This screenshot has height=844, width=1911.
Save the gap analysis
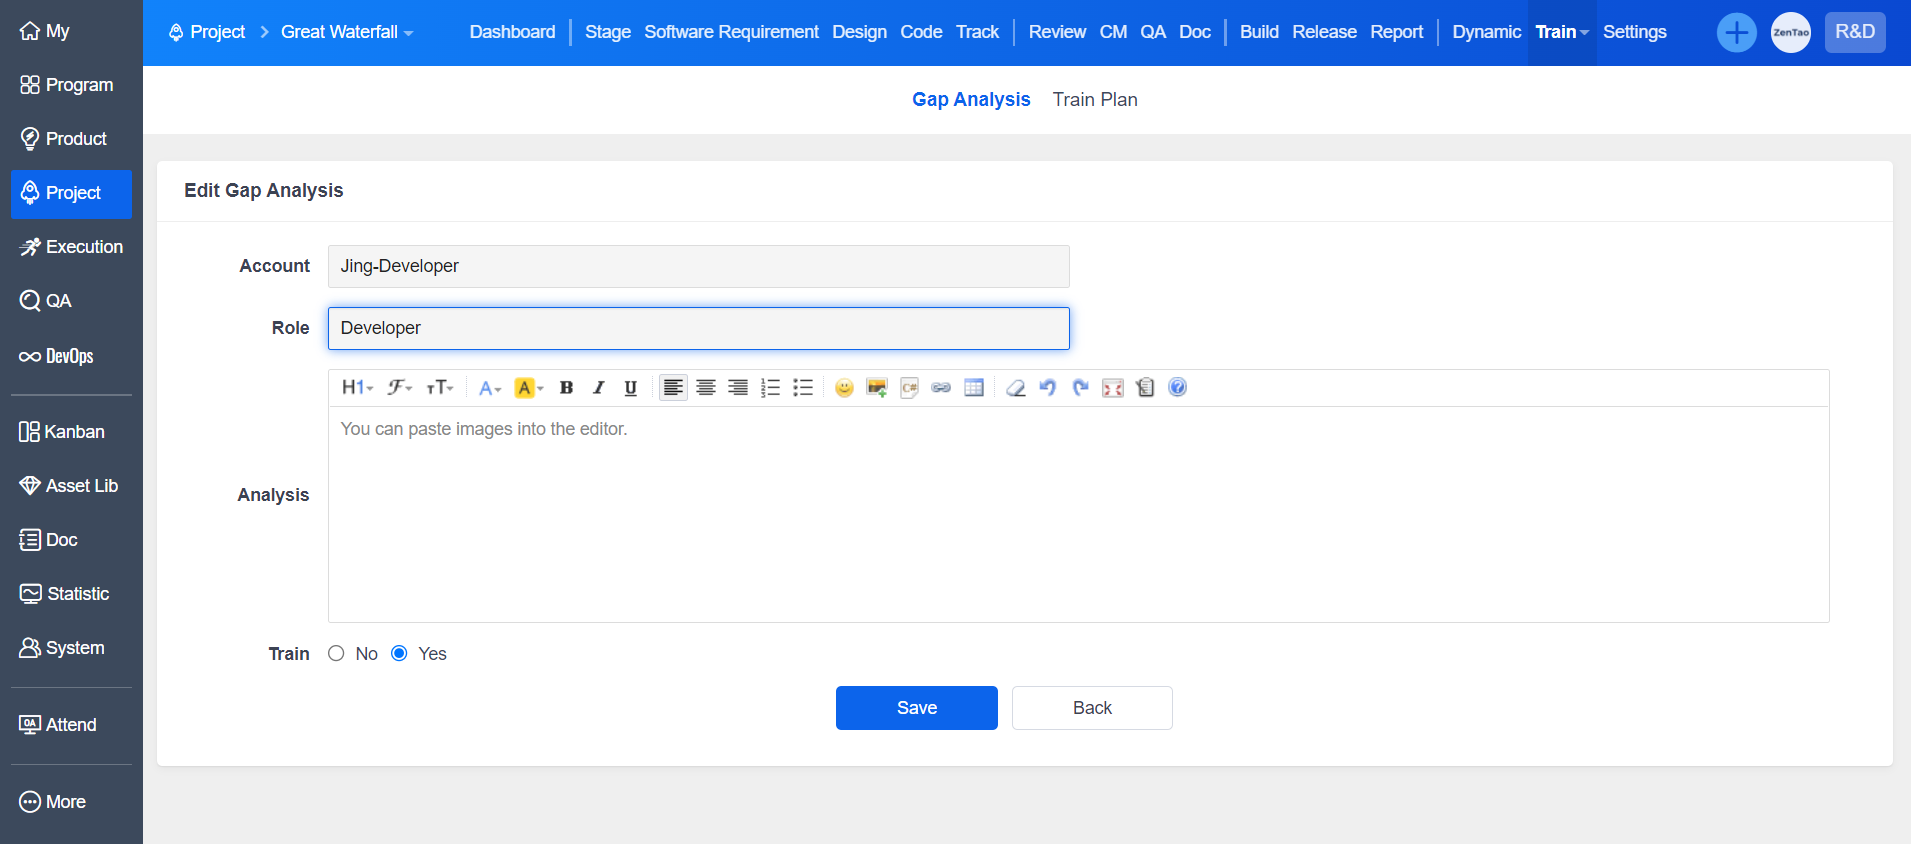coord(916,708)
